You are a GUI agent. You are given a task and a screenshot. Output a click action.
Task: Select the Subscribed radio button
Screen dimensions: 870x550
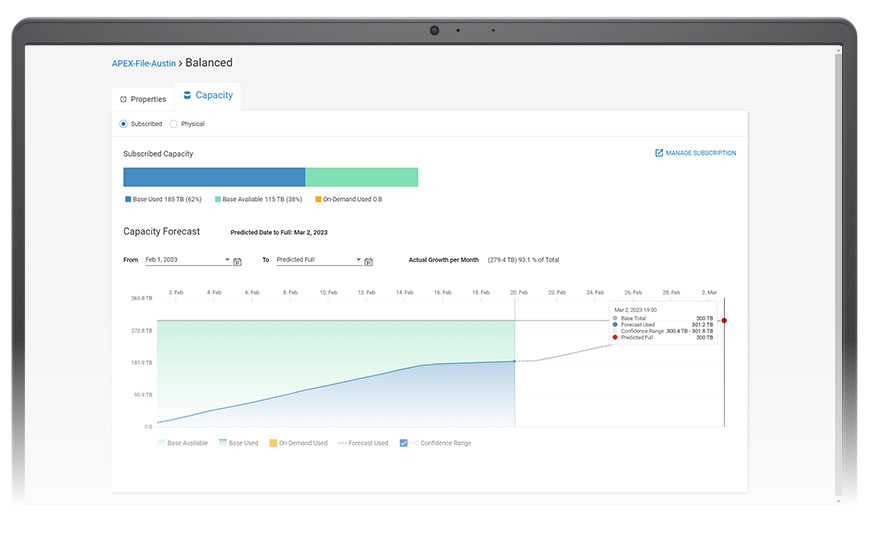click(x=123, y=124)
